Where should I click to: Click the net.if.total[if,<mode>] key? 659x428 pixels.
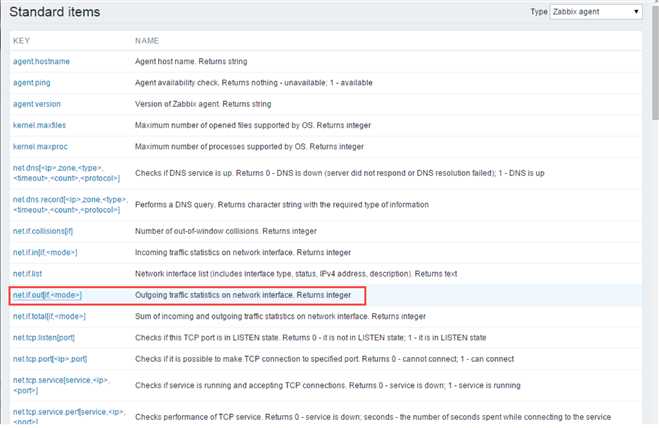click(x=49, y=317)
